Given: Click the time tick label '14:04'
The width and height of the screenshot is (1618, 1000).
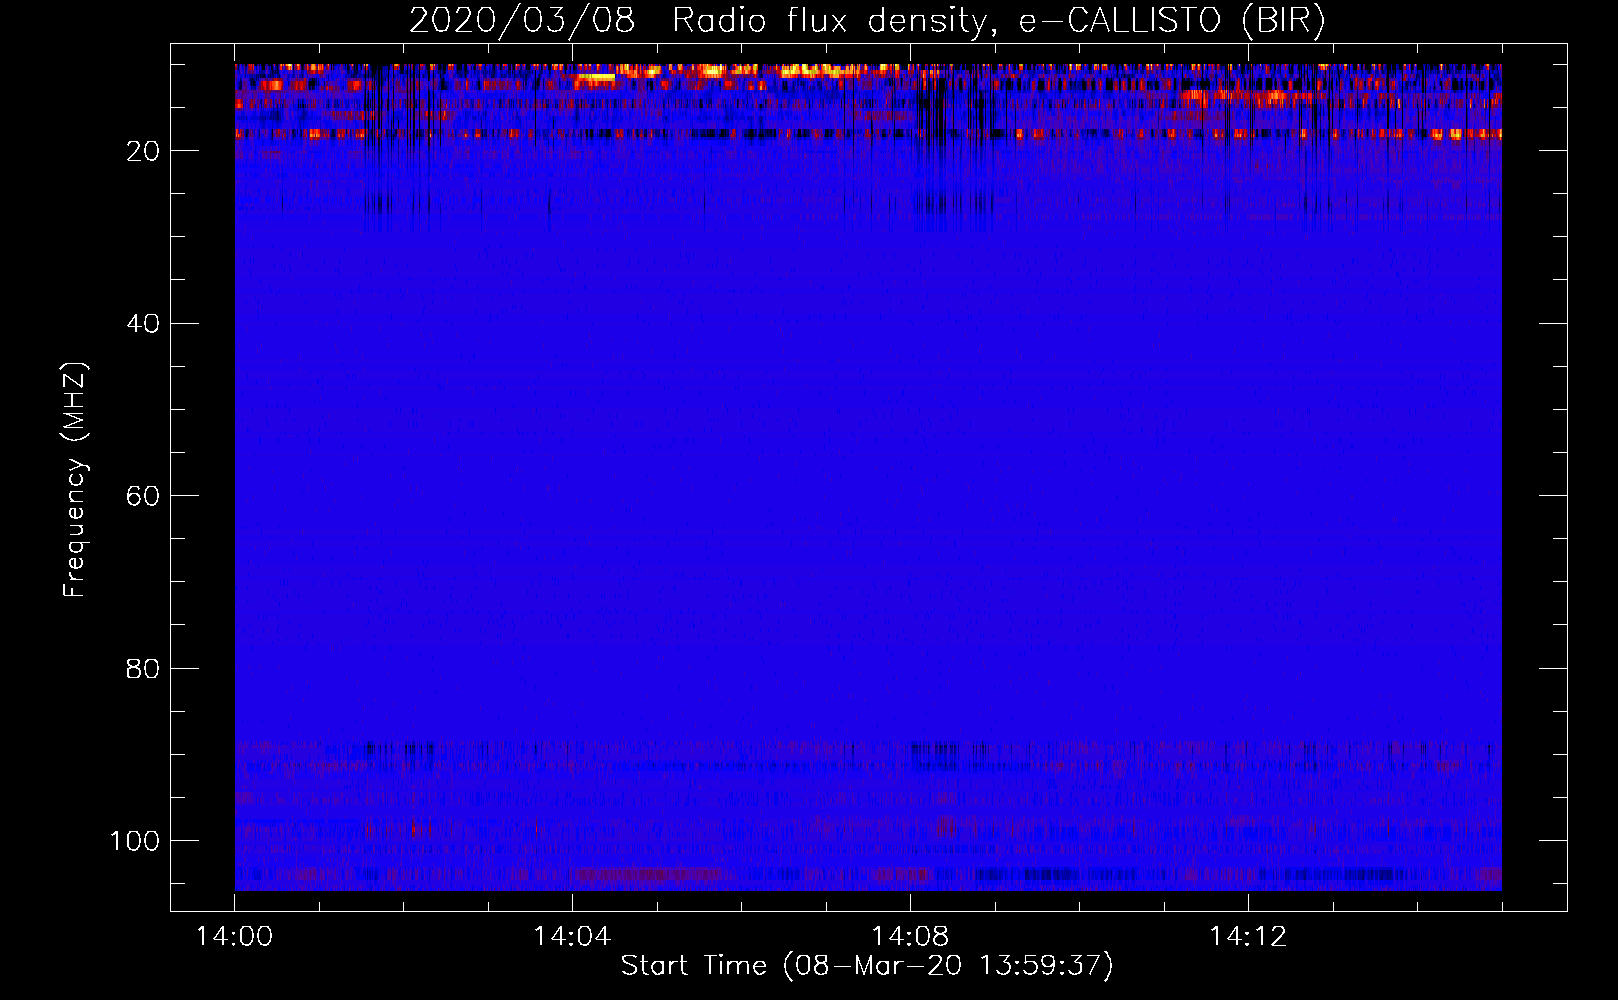Looking at the screenshot, I should pos(572,937).
